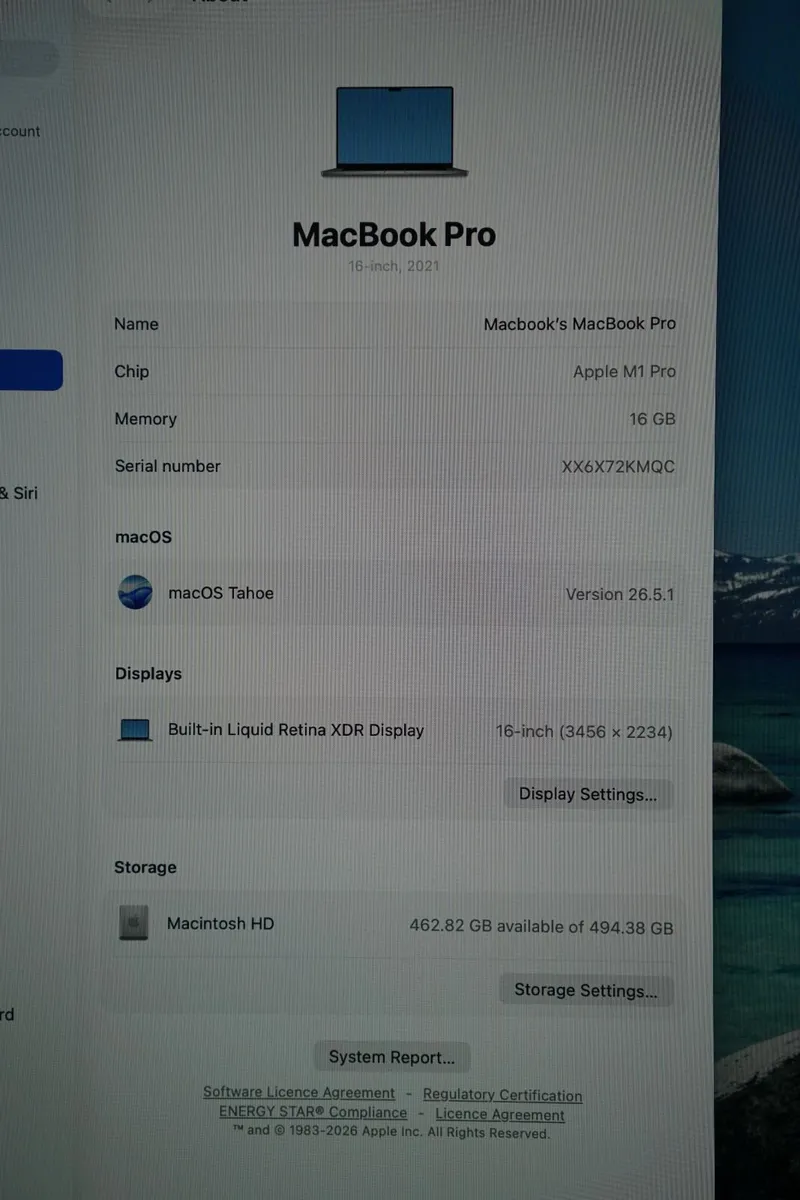Open Display Settings
The height and width of the screenshot is (1200, 800).
[588, 795]
